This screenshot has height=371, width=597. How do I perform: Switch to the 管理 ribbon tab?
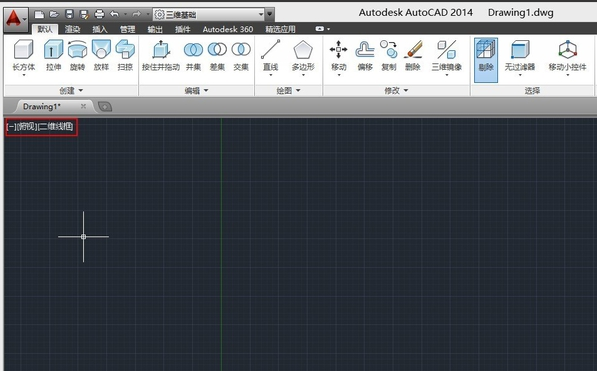pos(128,29)
